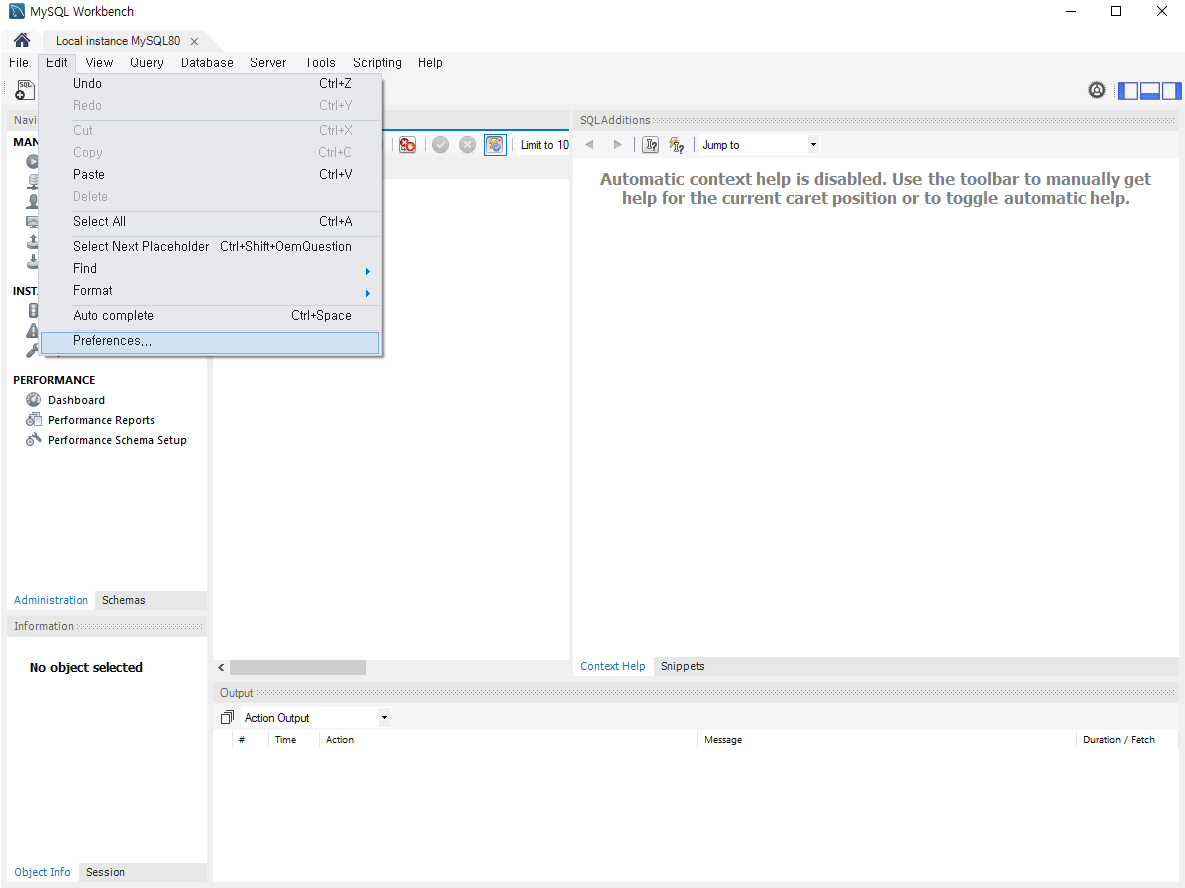The width and height of the screenshot is (1185, 888).
Task: Click Select All in Edit menu
Action: [210, 221]
